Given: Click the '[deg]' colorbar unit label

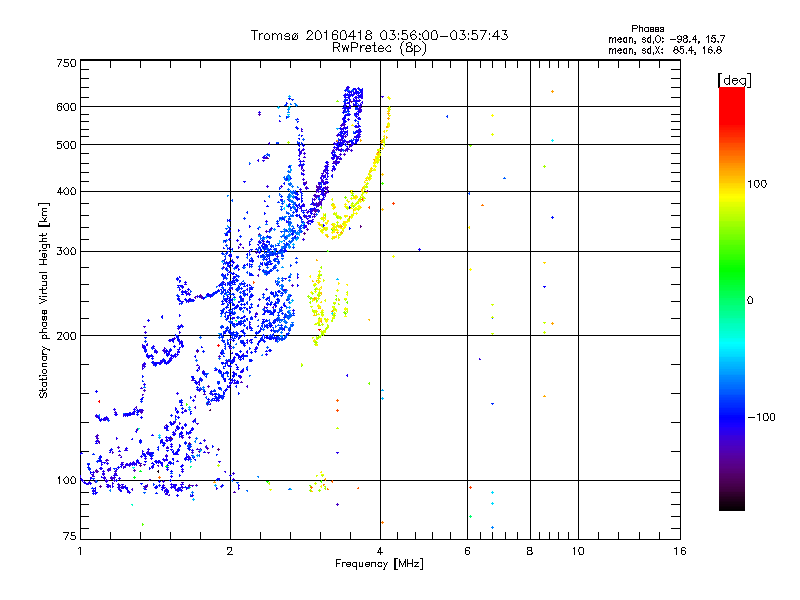Looking at the screenshot, I should (734, 80).
